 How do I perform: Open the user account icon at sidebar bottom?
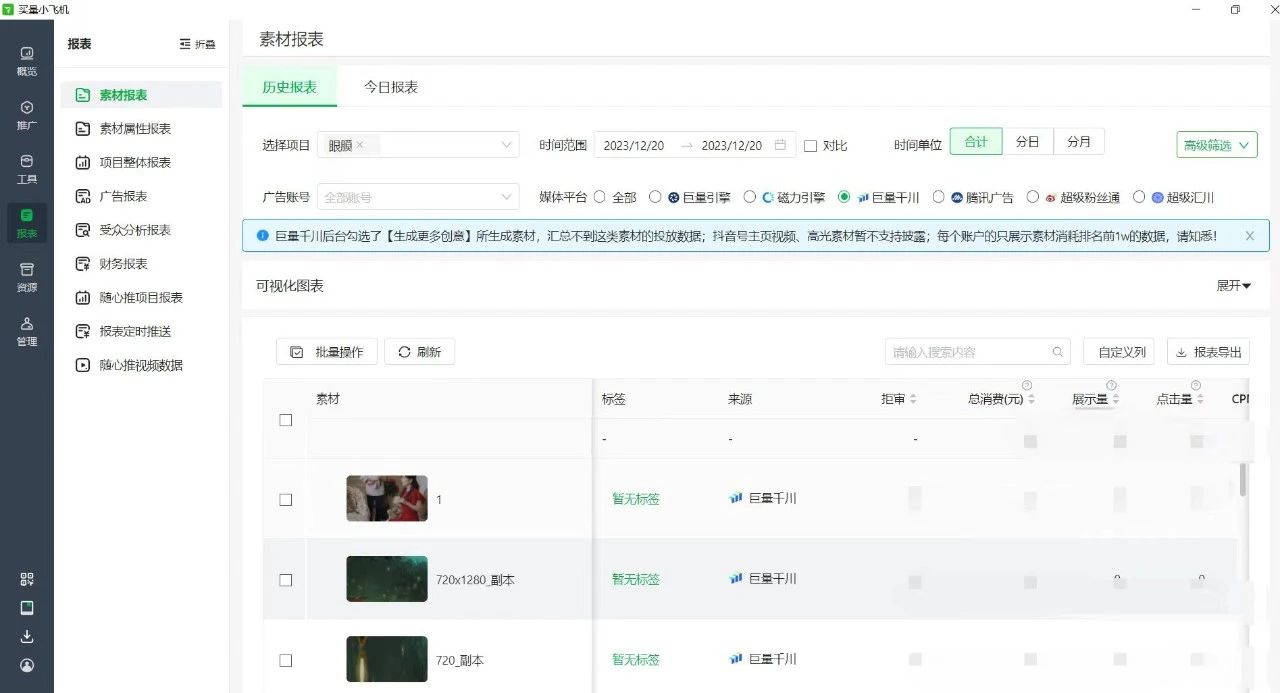pos(27,665)
